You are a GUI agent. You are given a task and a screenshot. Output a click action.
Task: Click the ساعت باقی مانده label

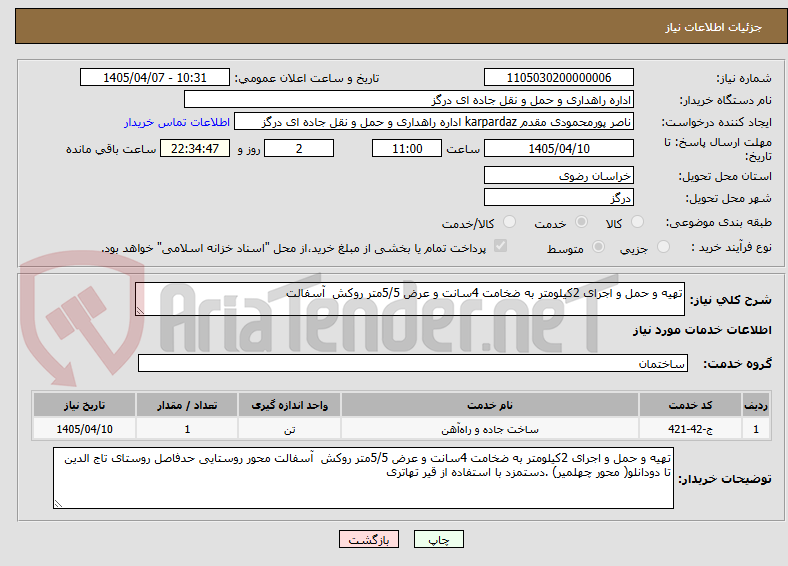111,149
